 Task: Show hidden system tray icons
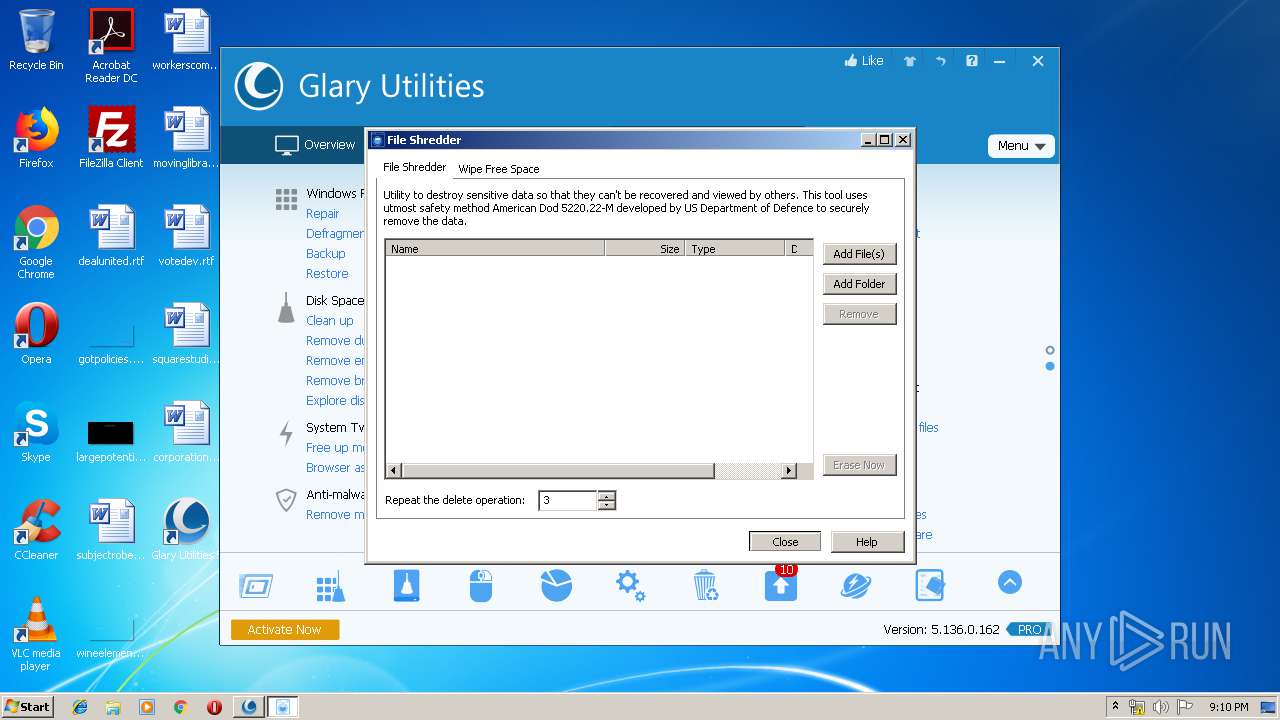point(1115,707)
